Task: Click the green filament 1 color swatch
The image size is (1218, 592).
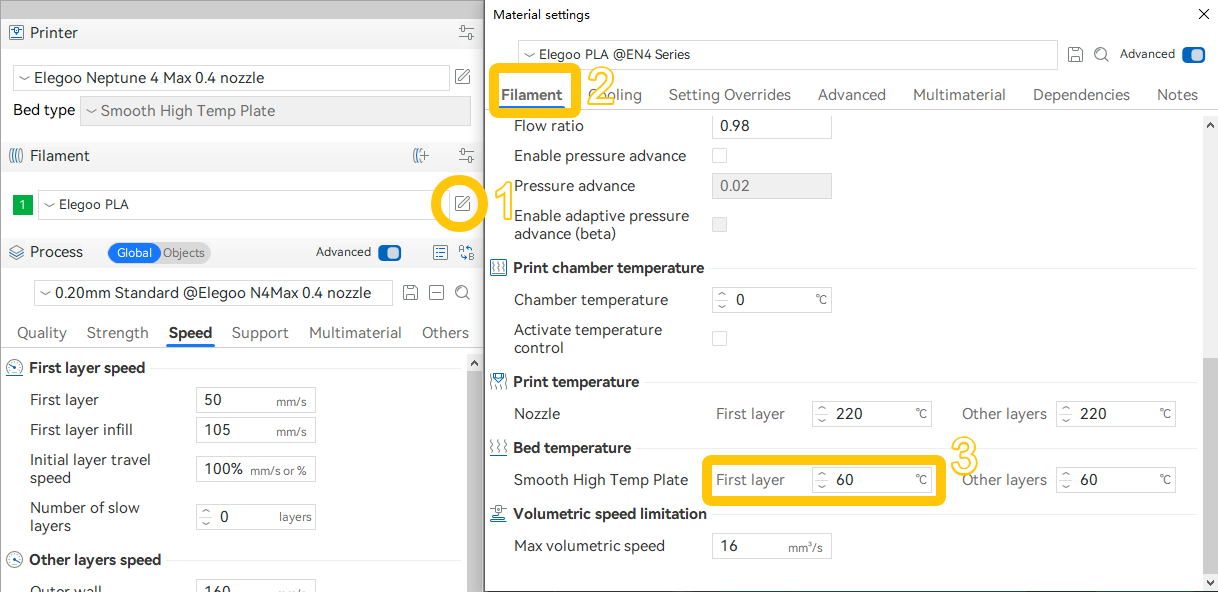Action: click(x=23, y=205)
